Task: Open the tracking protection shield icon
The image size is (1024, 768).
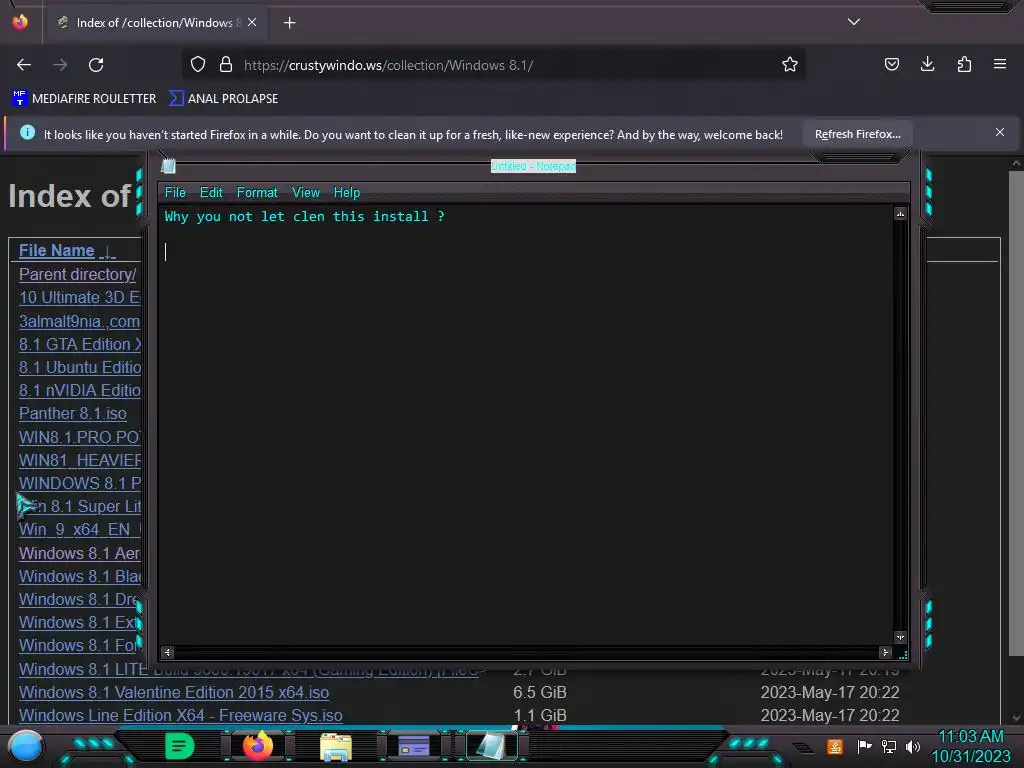Action: (x=198, y=64)
